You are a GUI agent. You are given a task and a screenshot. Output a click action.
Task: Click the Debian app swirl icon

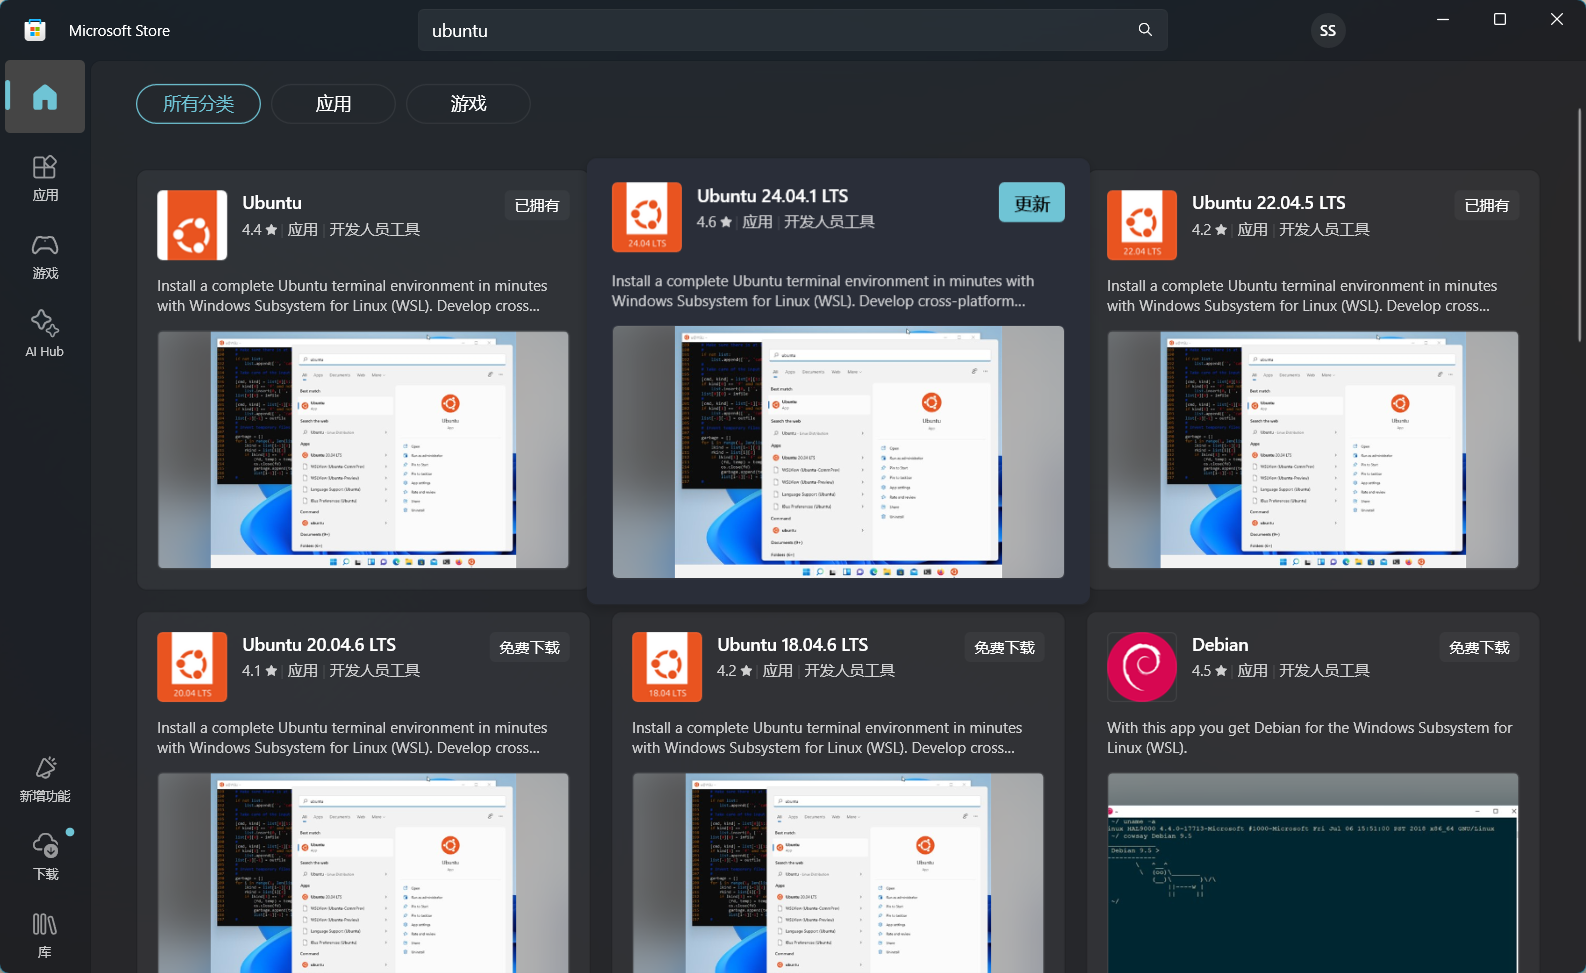tap(1141, 667)
